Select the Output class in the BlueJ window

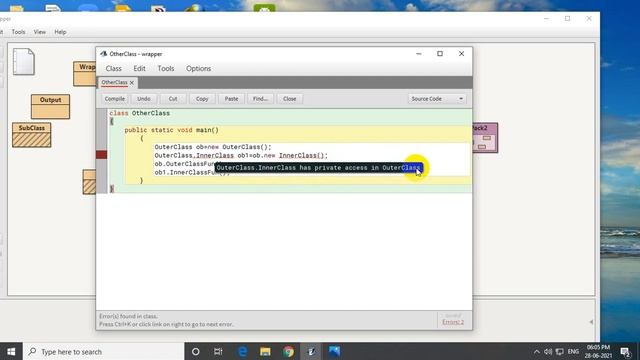50,107
